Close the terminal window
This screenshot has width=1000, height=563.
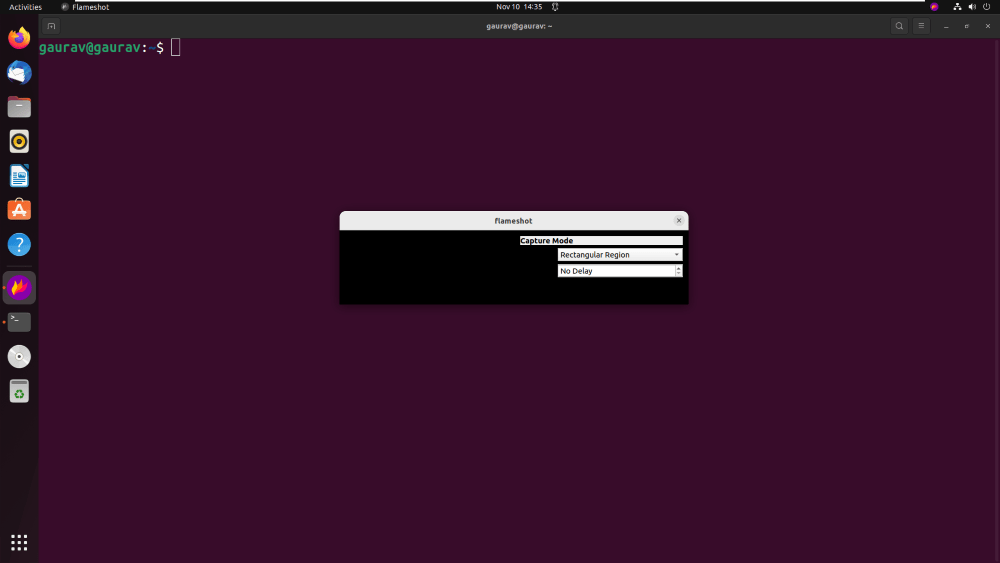click(x=988, y=26)
